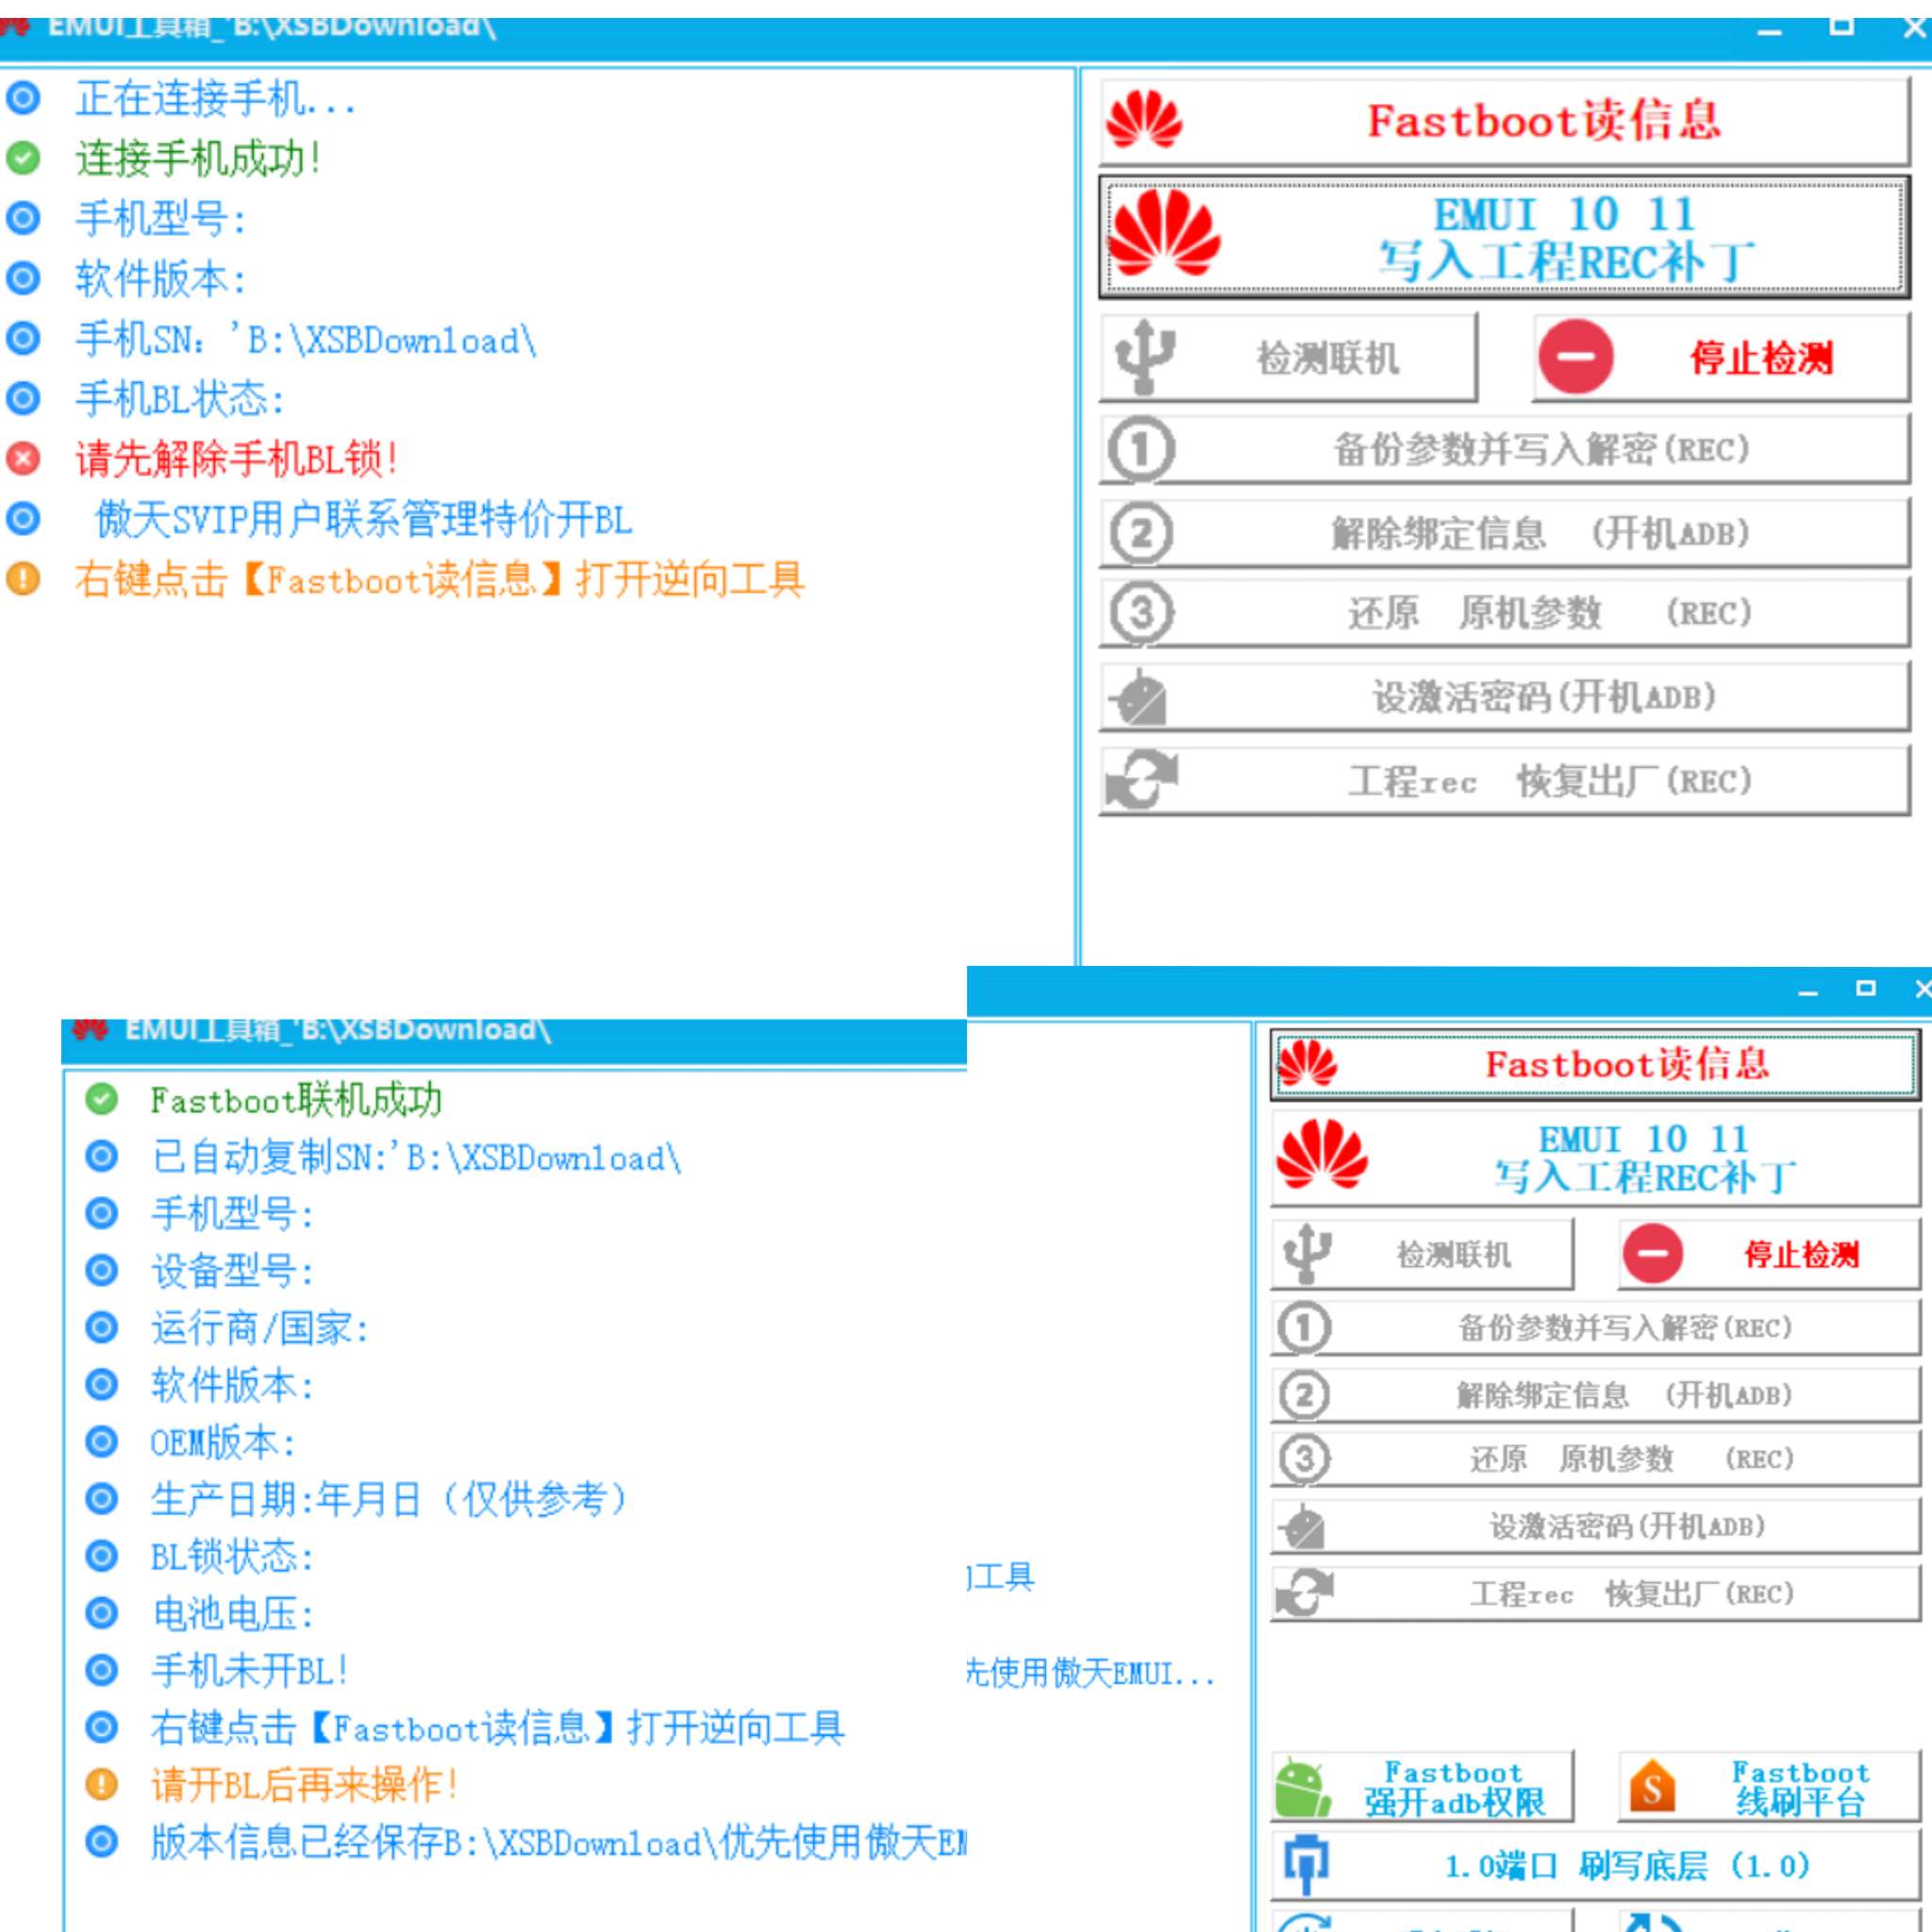The height and width of the screenshot is (1932, 1932).
Task: Click 备份参数并写入解密(REC) in top window
Action: 1505,450
